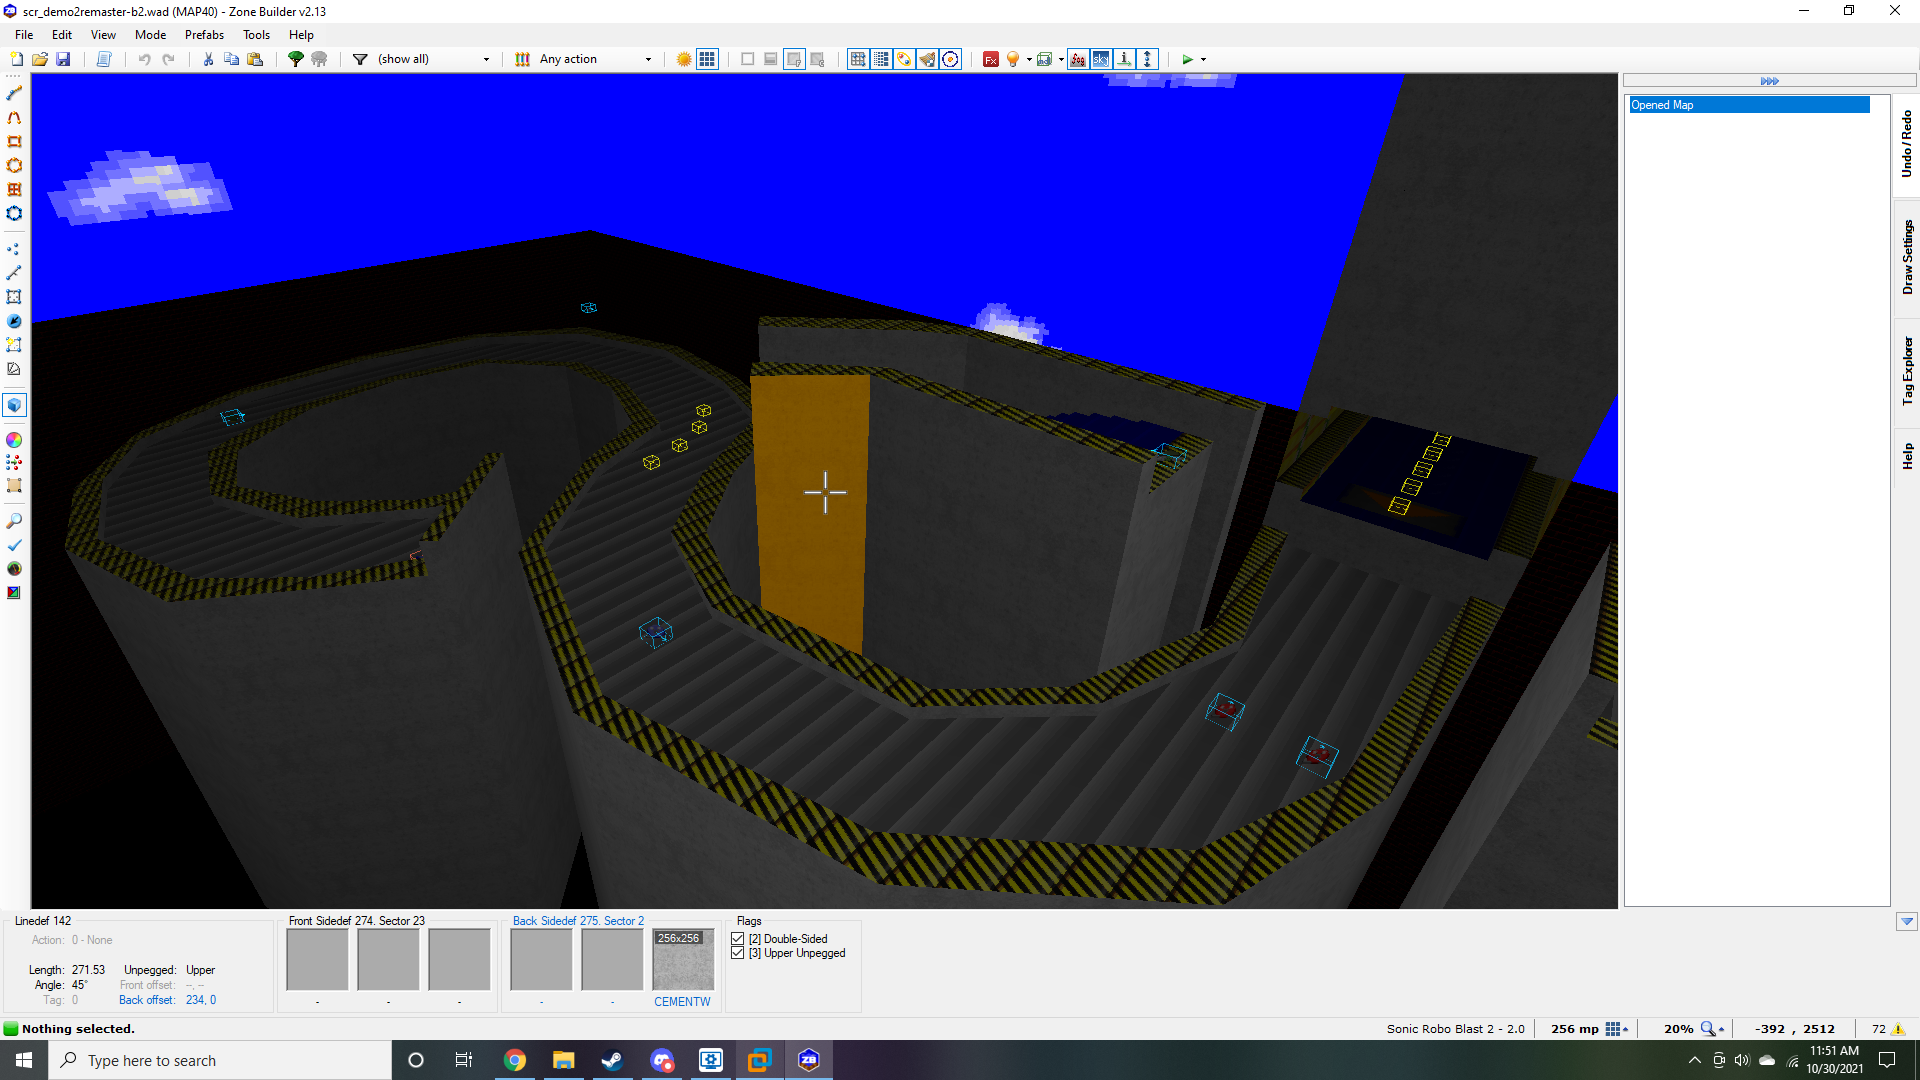The height and width of the screenshot is (1080, 1920).
Task: Open the File menu
Action: pyautogui.click(x=24, y=35)
